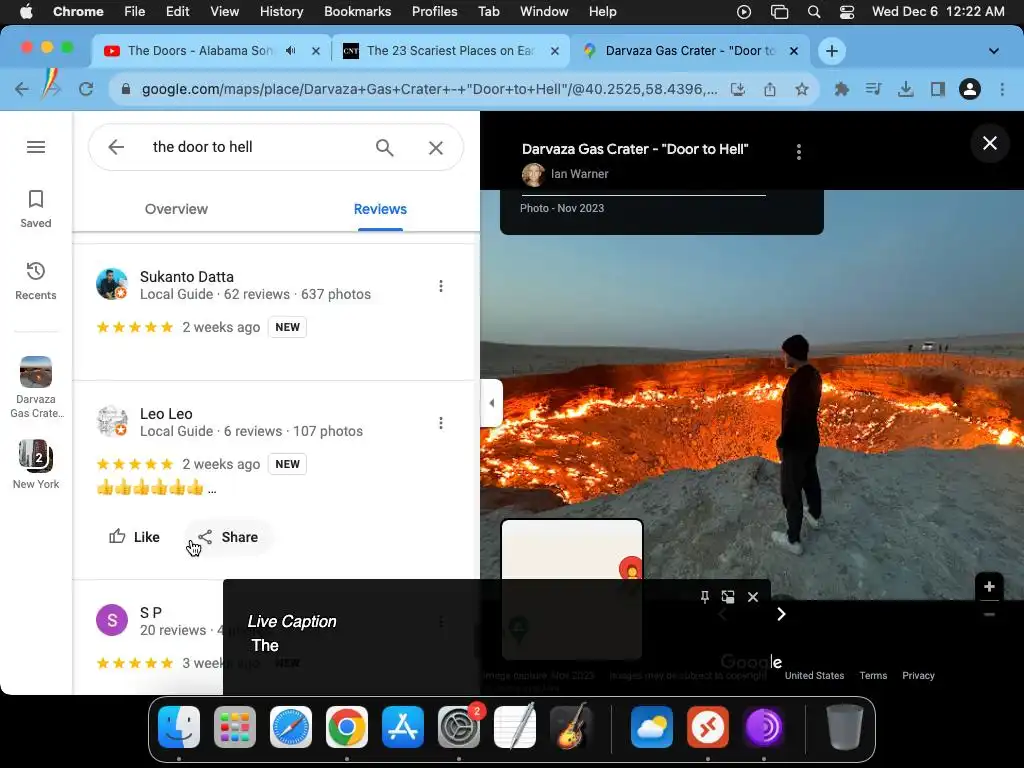The width and height of the screenshot is (1024, 768).
Task: Open Ian Warner photographer profile
Action: coord(579,174)
